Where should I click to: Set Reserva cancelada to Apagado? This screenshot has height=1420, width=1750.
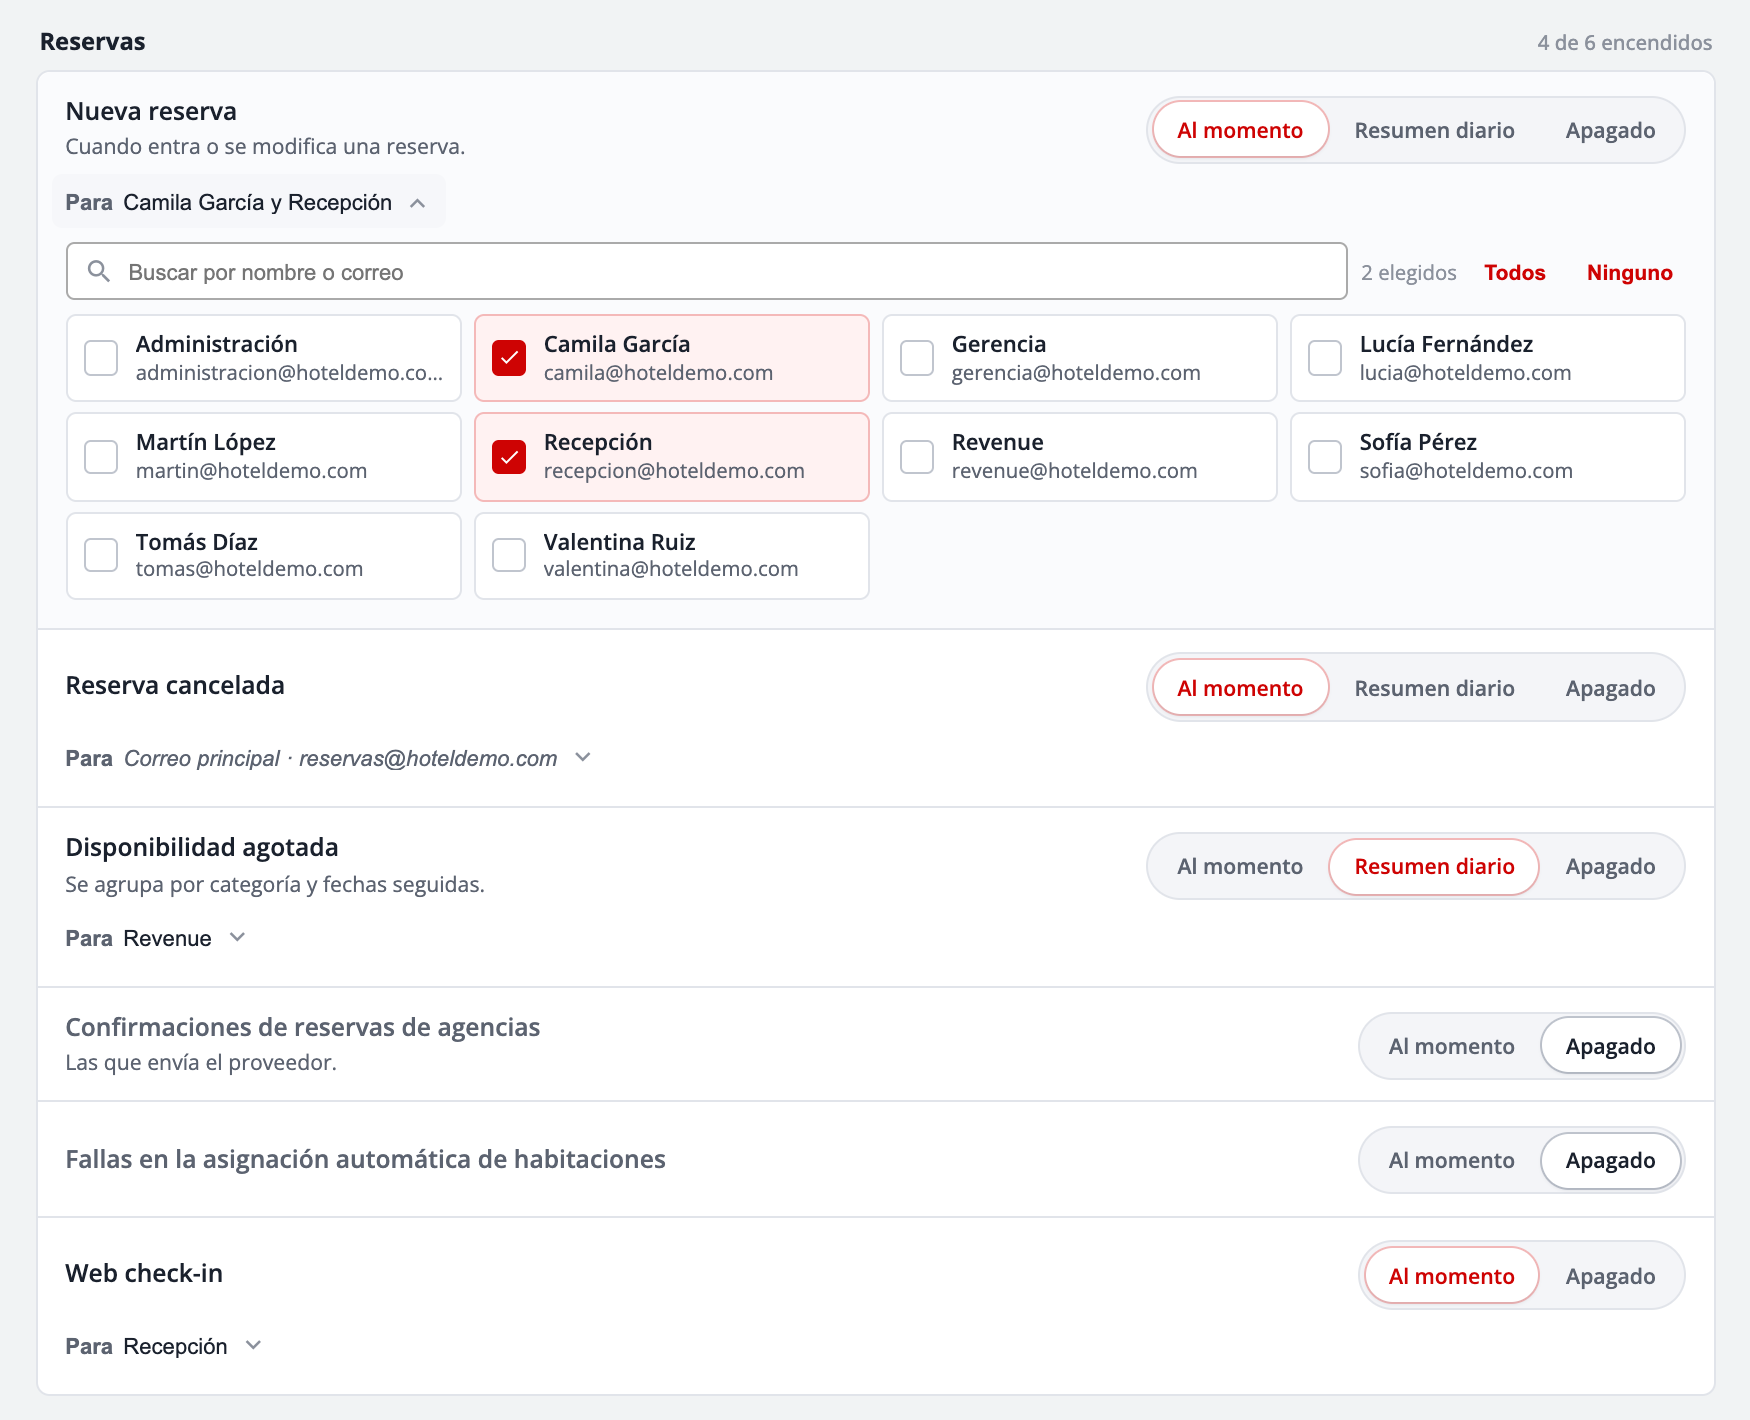[x=1610, y=688]
